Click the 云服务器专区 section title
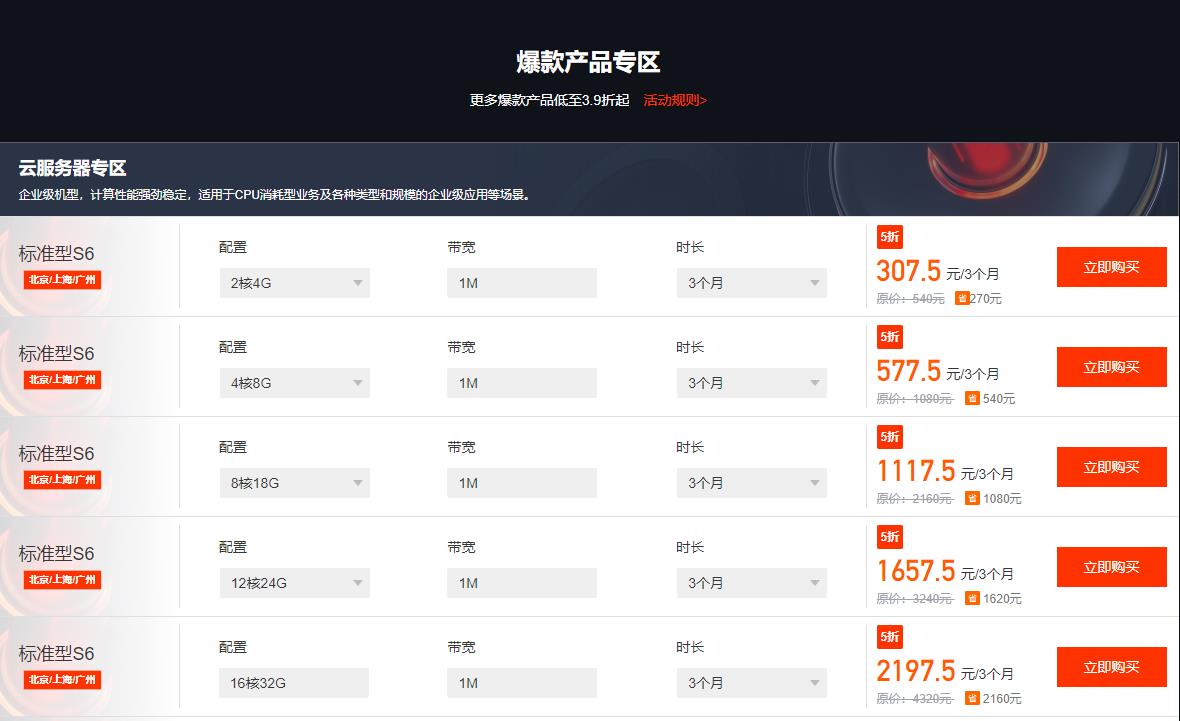The height and width of the screenshot is (721, 1180). (72, 168)
